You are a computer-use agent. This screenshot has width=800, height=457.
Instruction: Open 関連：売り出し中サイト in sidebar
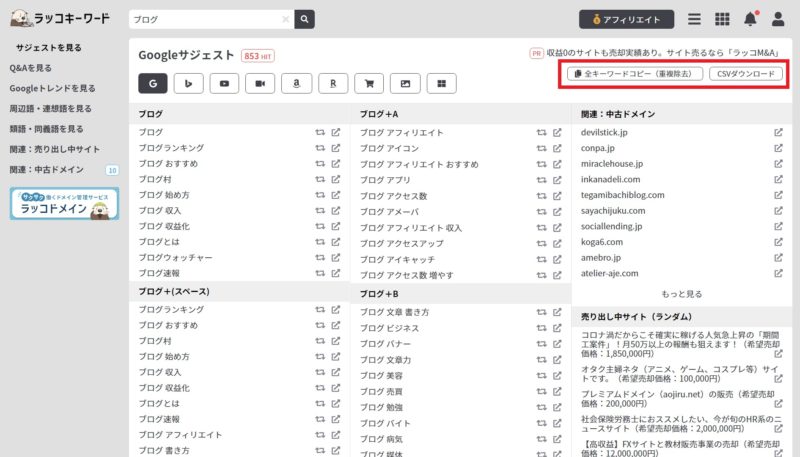55,149
